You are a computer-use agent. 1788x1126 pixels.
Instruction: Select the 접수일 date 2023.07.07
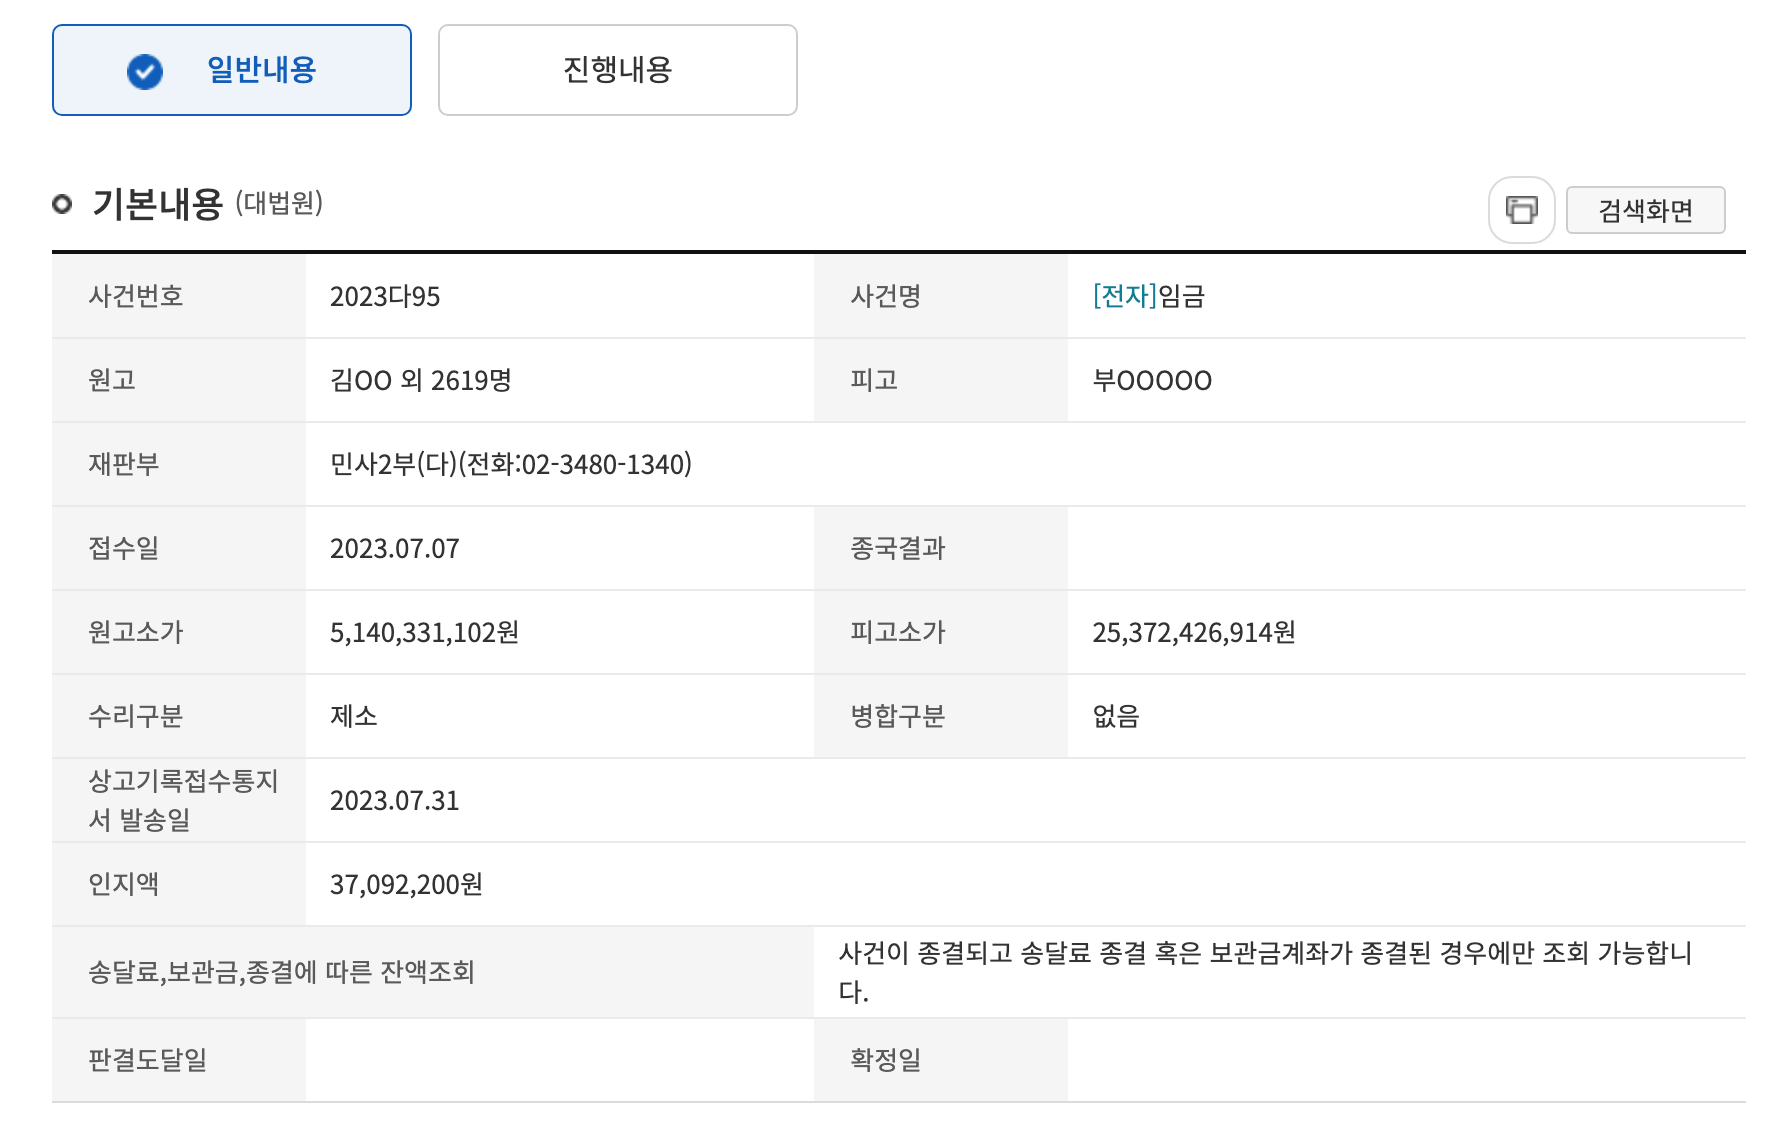pos(394,549)
